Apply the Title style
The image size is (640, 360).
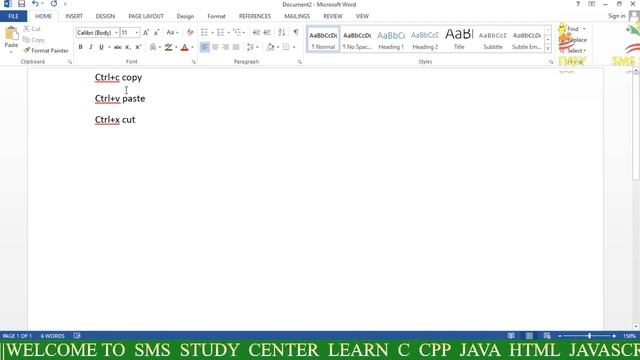459,40
